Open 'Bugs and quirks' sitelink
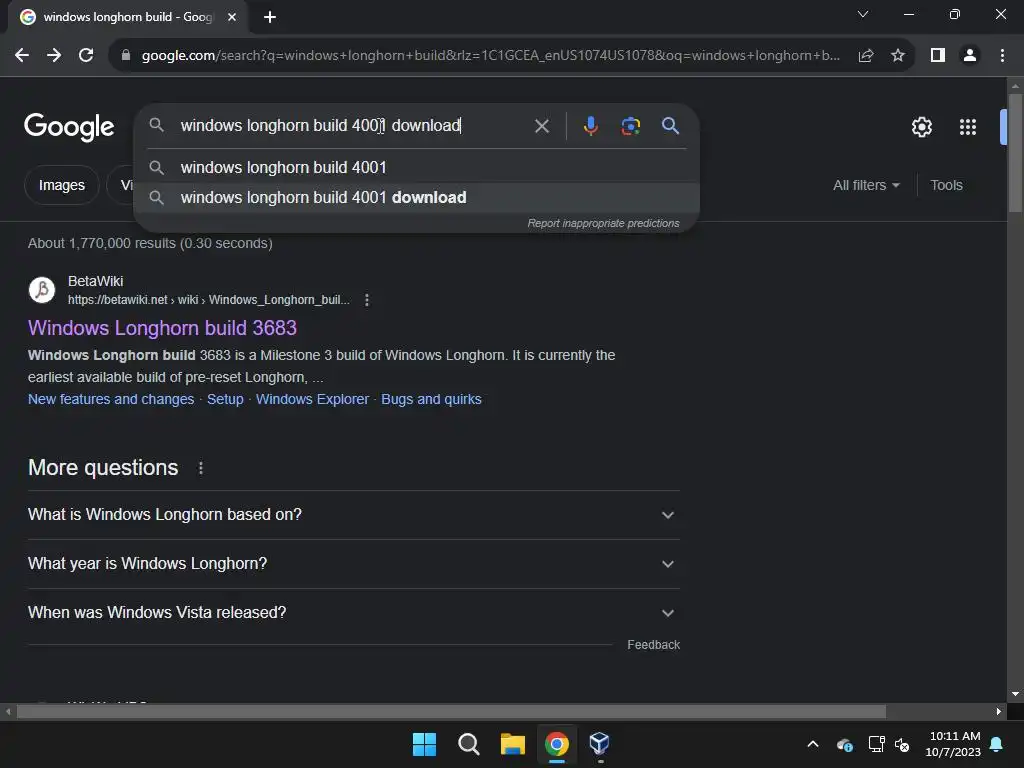 click(x=431, y=399)
